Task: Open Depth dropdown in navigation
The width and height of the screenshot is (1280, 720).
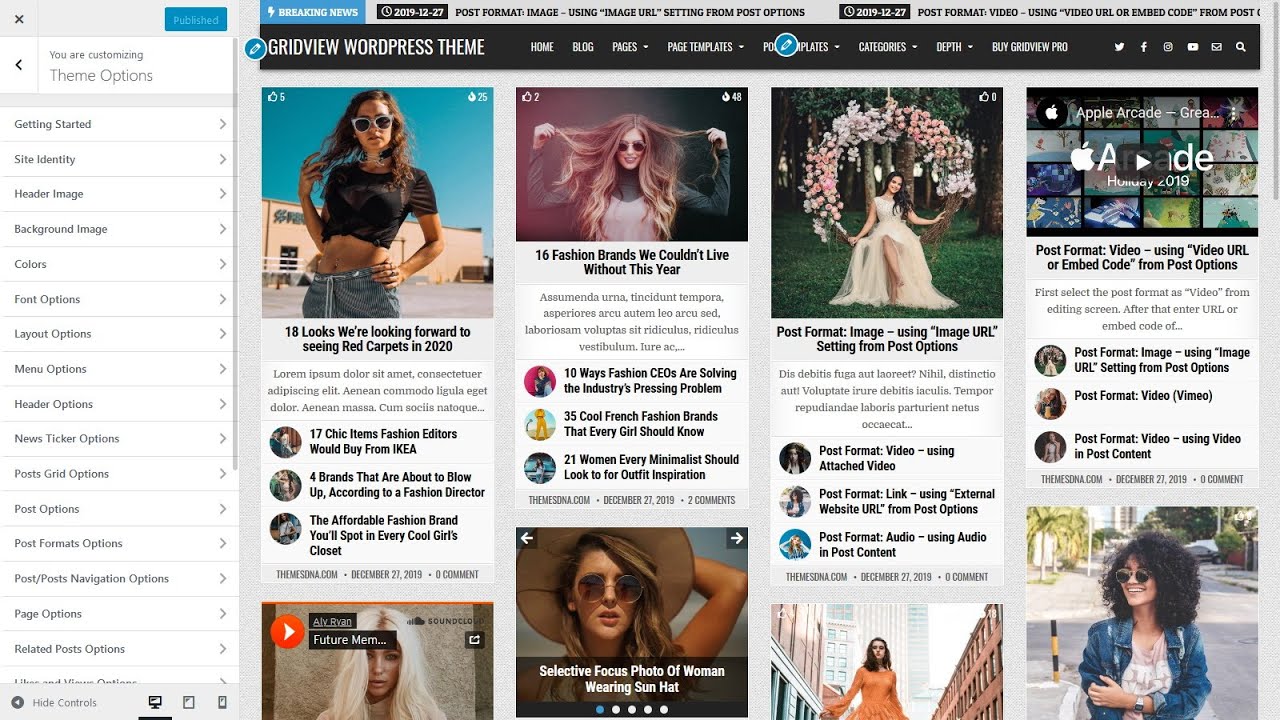Action: [954, 47]
